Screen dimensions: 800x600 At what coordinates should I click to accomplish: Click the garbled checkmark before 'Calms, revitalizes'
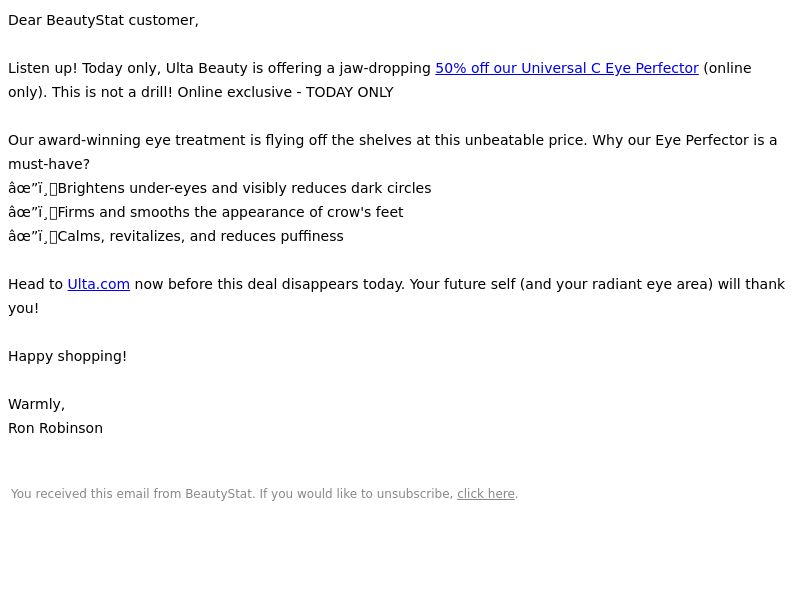(x=33, y=236)
